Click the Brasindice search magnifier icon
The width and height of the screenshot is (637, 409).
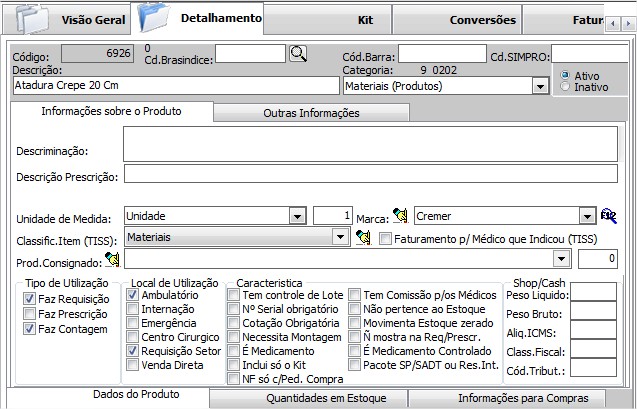click(x=298, y=54)
